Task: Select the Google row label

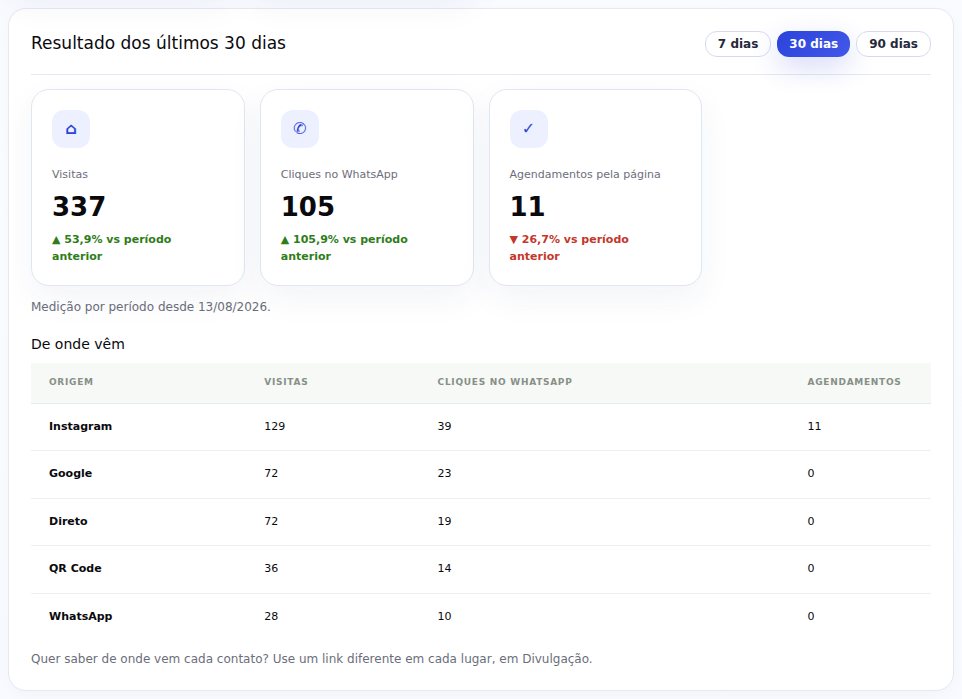Action: click(71, 473)
